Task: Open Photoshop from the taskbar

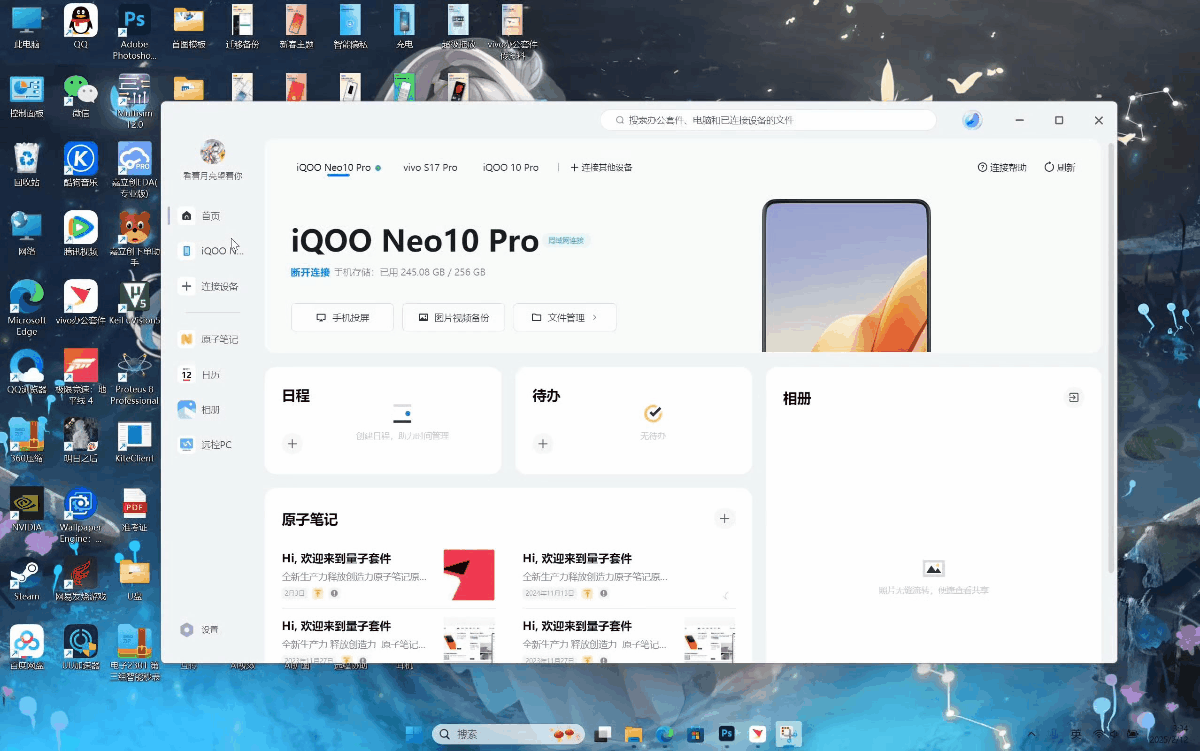Action: (727, 735)
